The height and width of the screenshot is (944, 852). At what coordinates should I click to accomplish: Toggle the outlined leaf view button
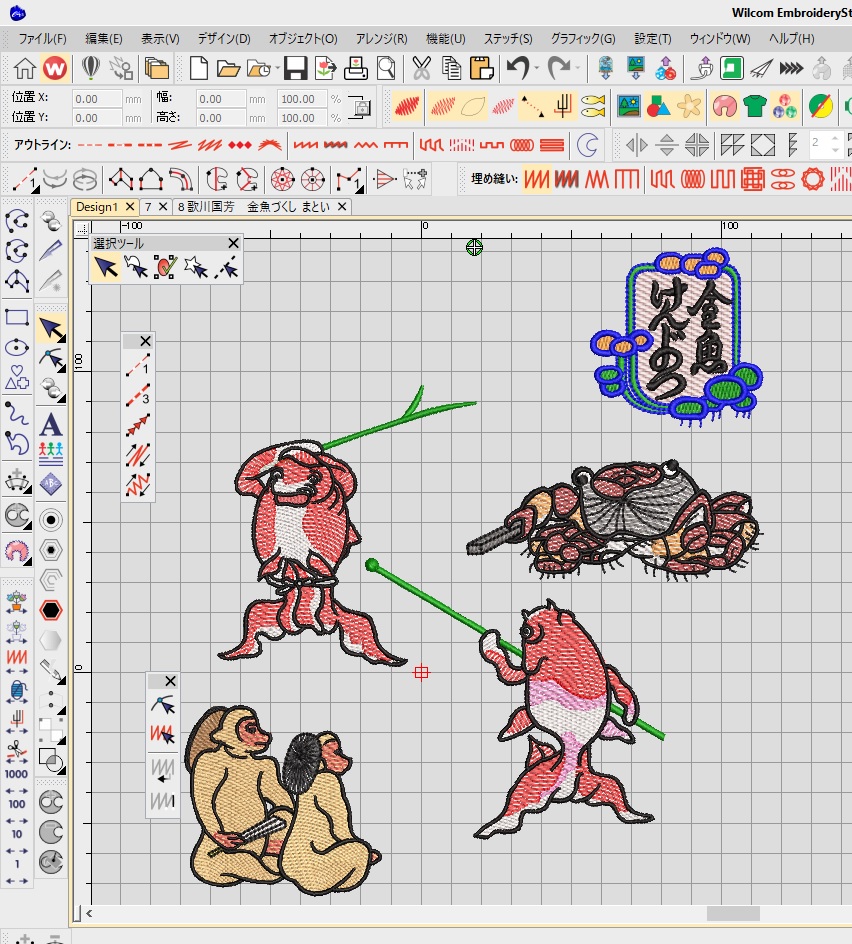[x=473, y=107]
